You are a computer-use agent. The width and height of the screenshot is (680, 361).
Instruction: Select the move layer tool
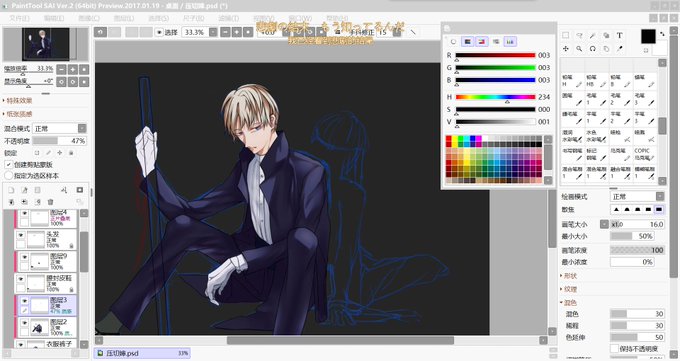[566, 49]
